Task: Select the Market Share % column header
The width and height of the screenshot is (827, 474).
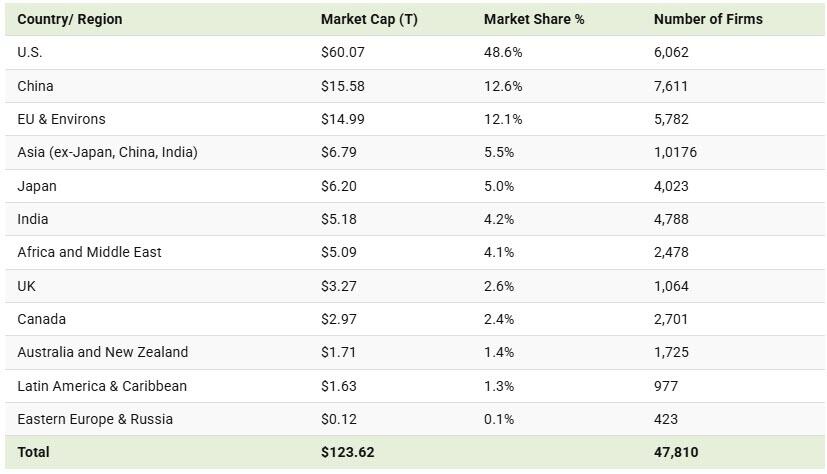Action: coord(533,19)
